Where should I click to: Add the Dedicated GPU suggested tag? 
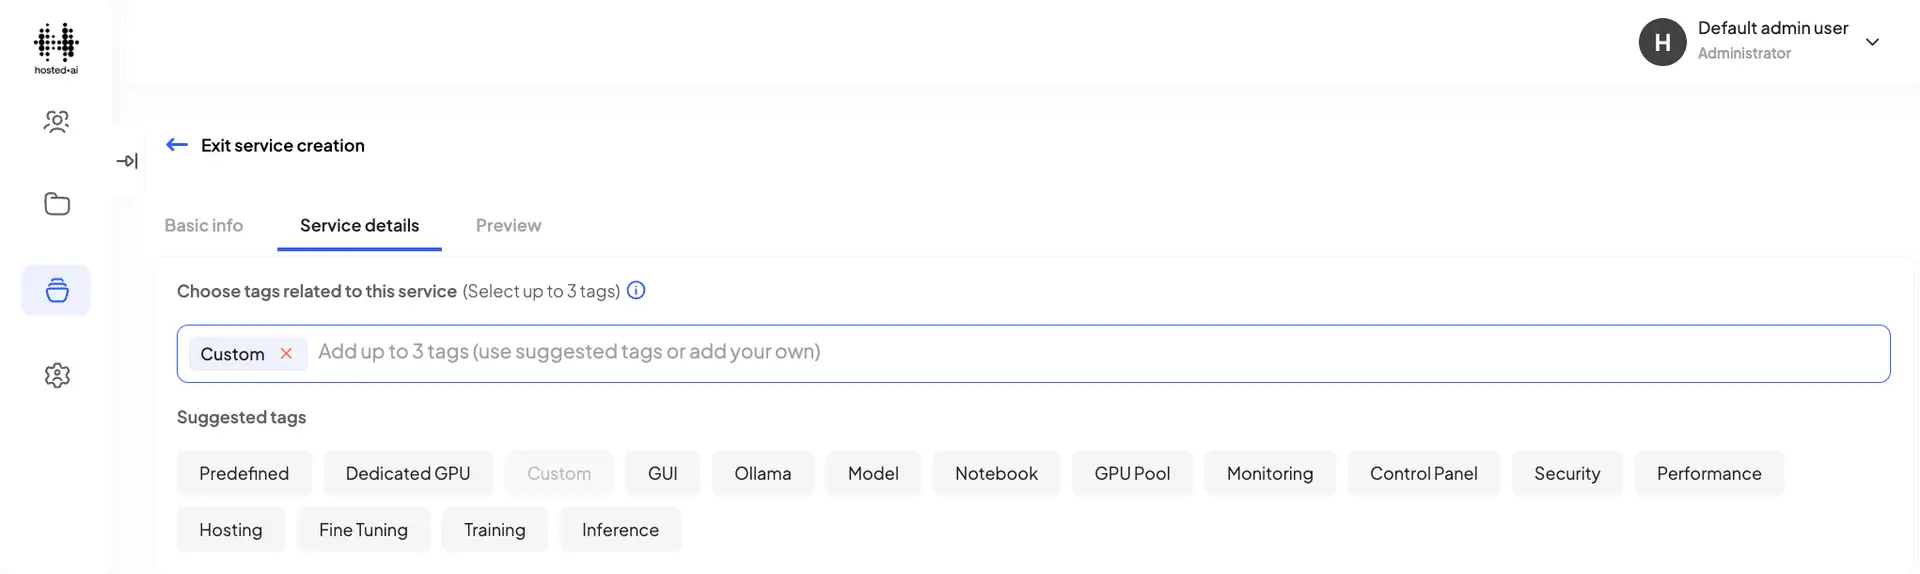click(408, 473)
